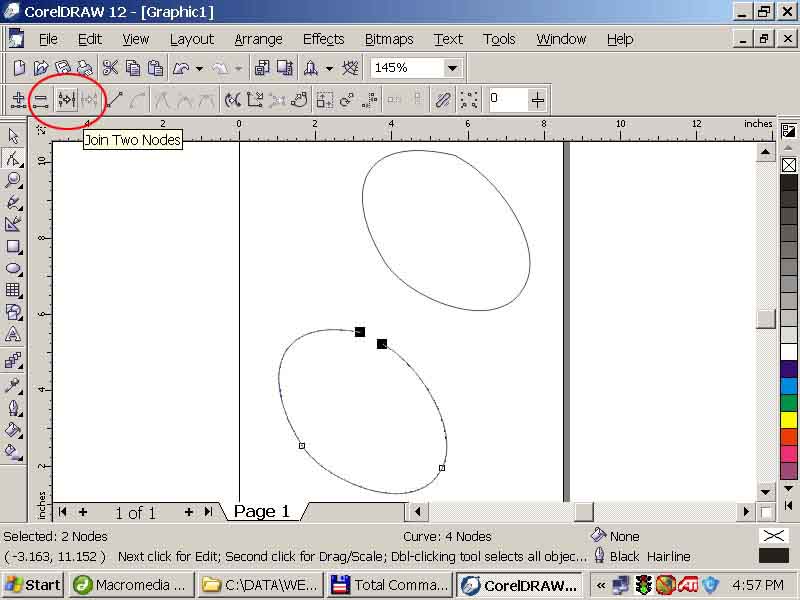Screen dimensions: 800x600
Task: Select the Rectangle tool
Action: (13, 247)
